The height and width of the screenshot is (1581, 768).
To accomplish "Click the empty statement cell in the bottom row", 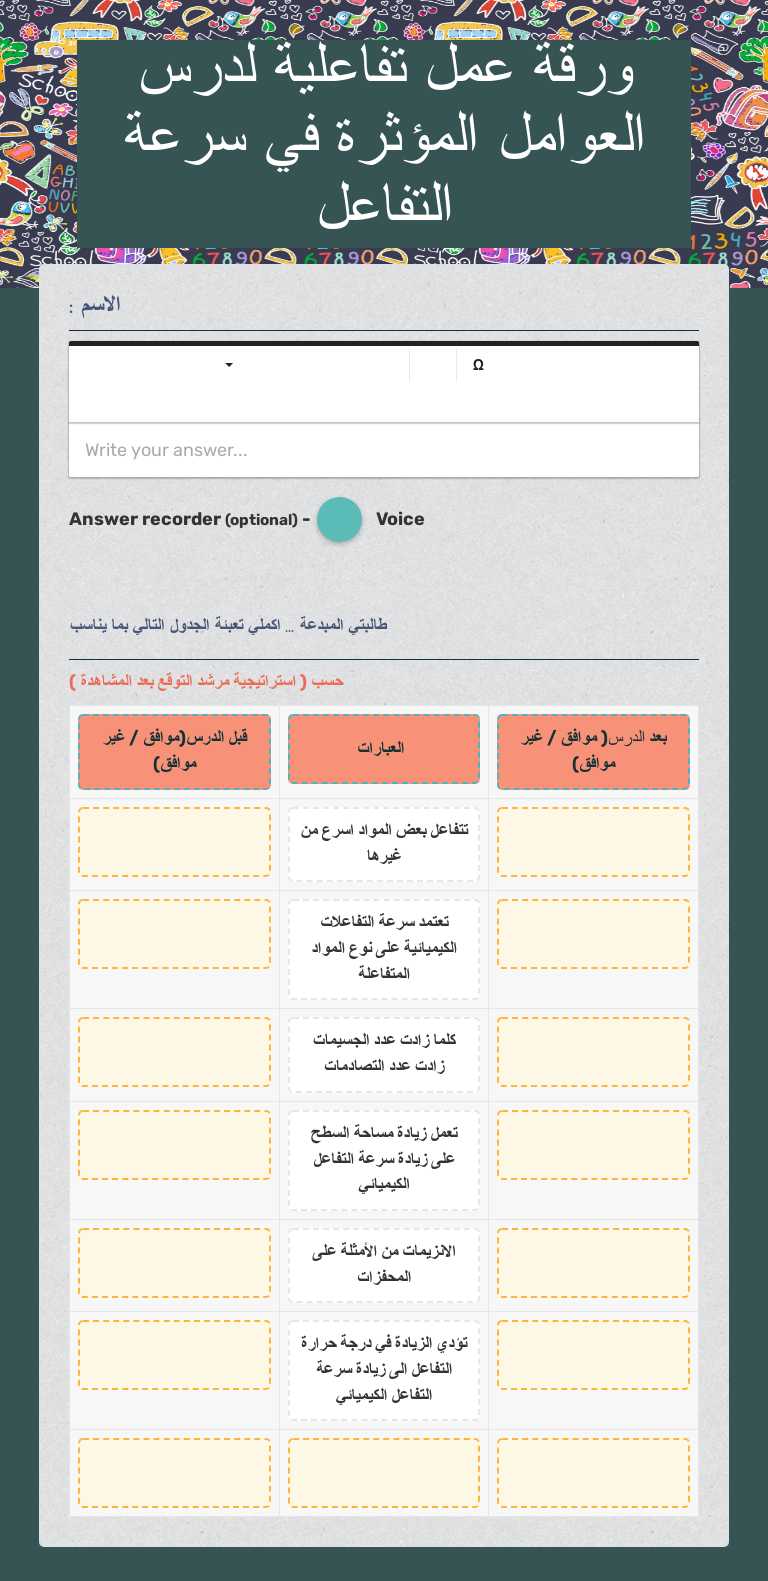I will [x=384, y=1472].
